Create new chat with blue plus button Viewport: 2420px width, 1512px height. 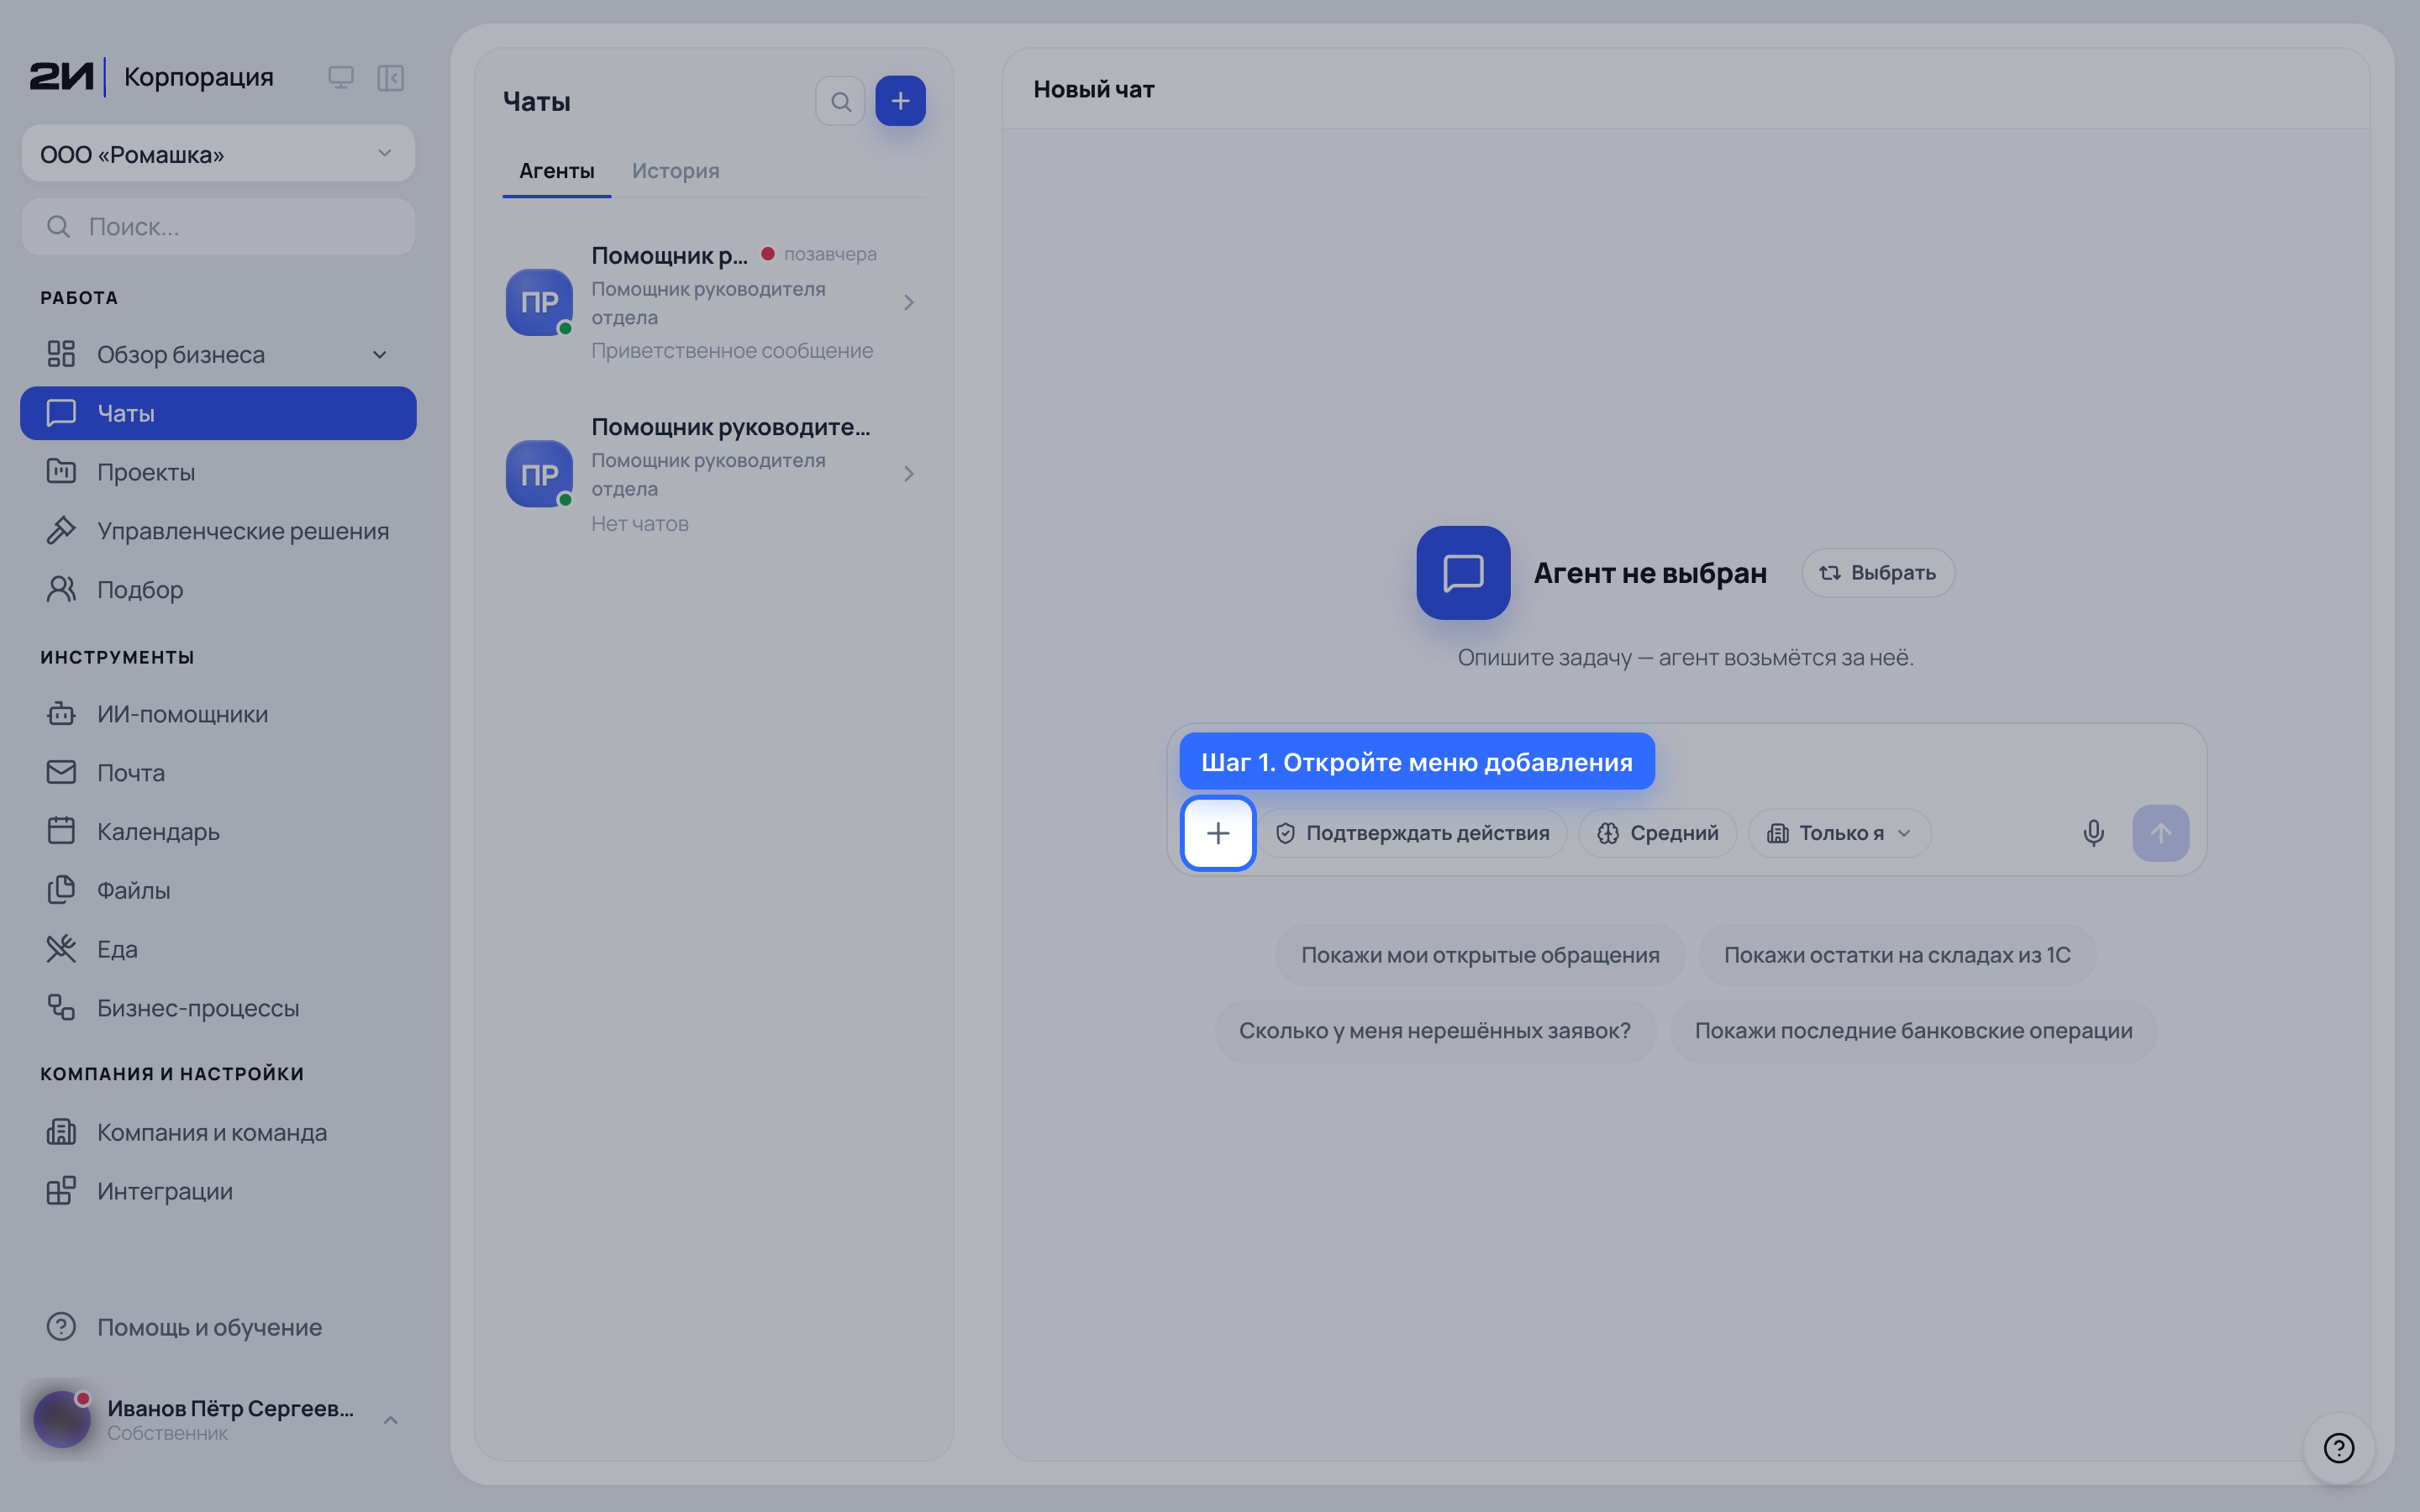[900, 101]
